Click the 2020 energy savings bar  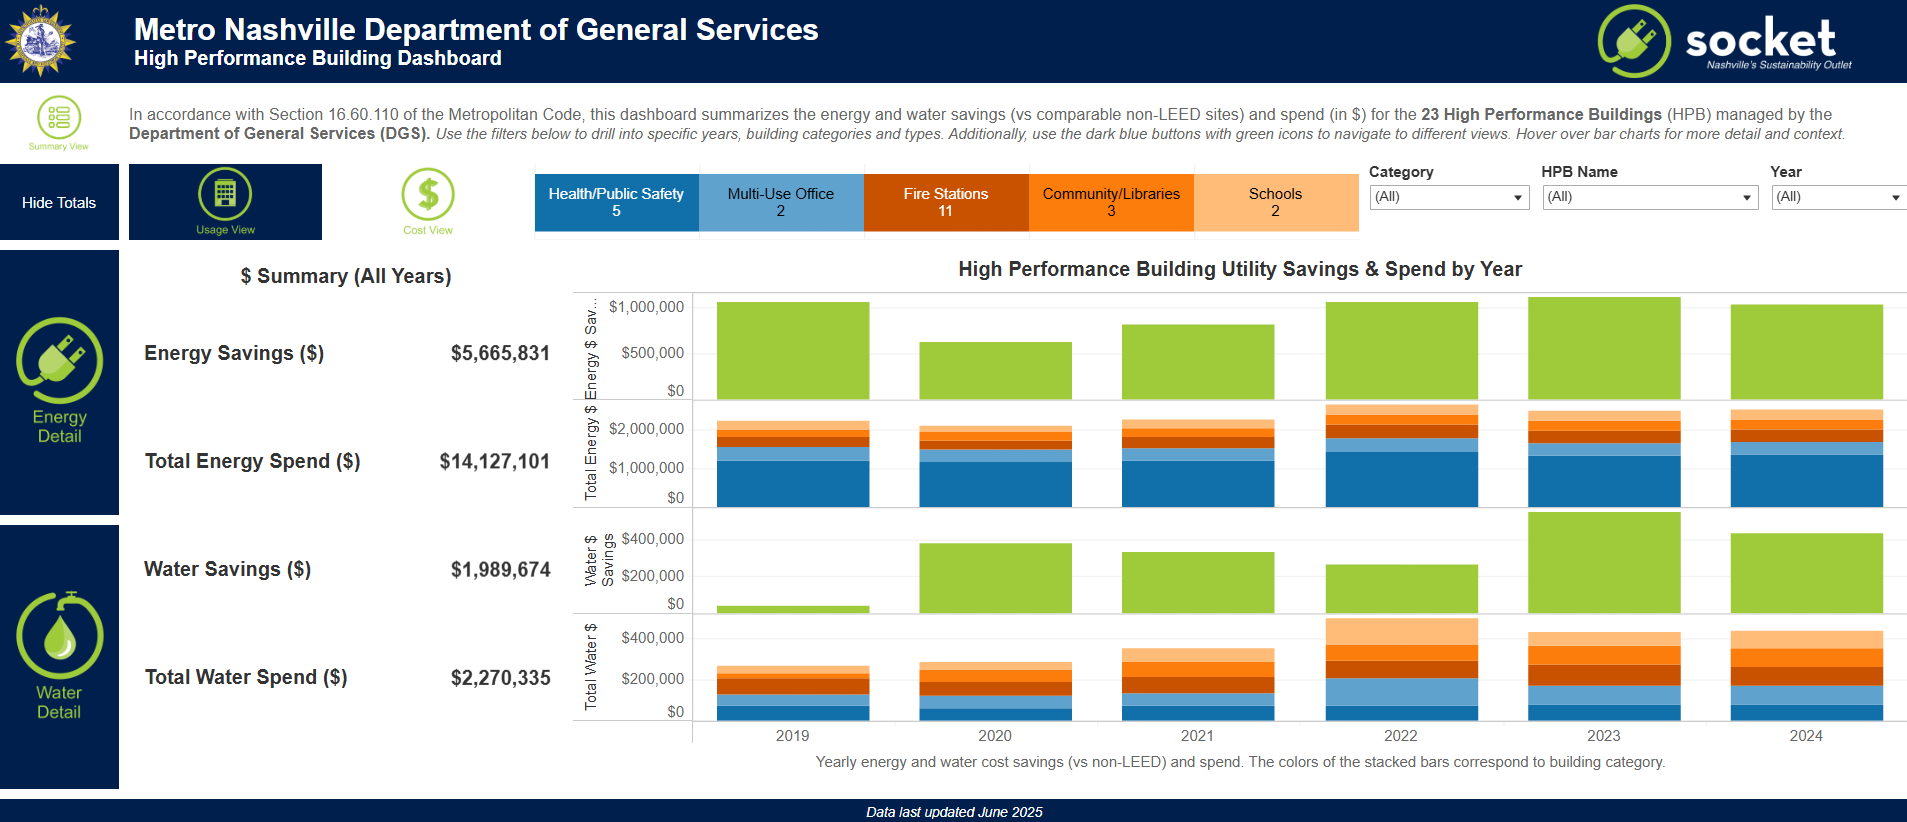[995, 371]
